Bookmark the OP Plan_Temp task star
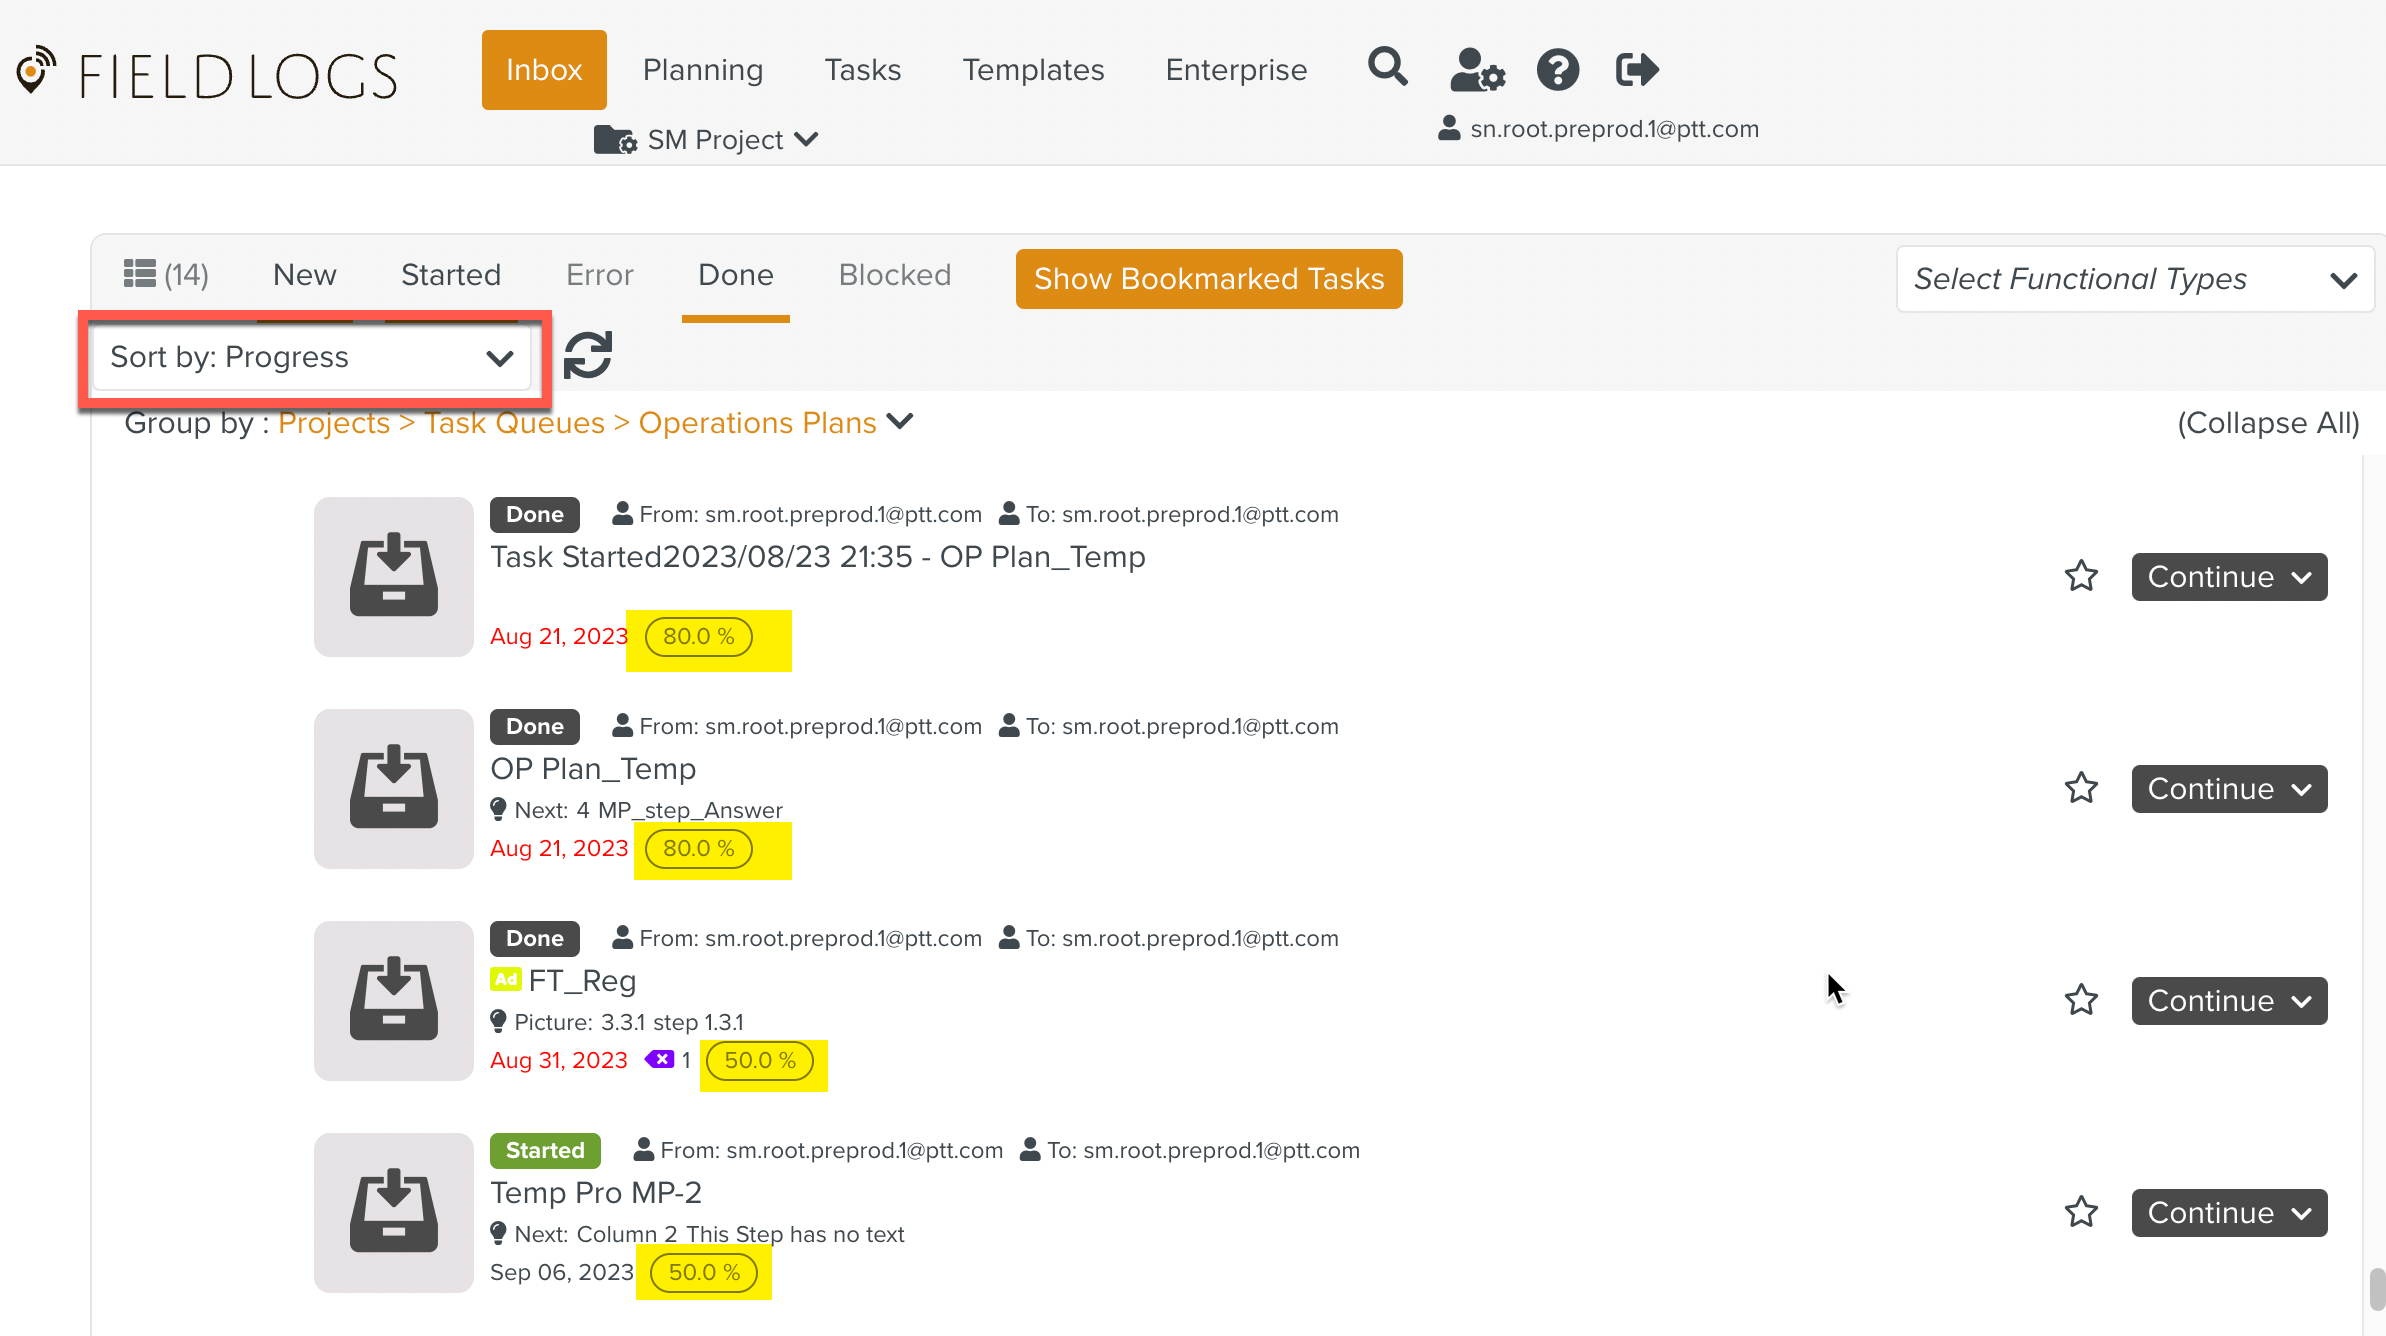The height and width of the screenshot is (1336, 2386). 2081,788
